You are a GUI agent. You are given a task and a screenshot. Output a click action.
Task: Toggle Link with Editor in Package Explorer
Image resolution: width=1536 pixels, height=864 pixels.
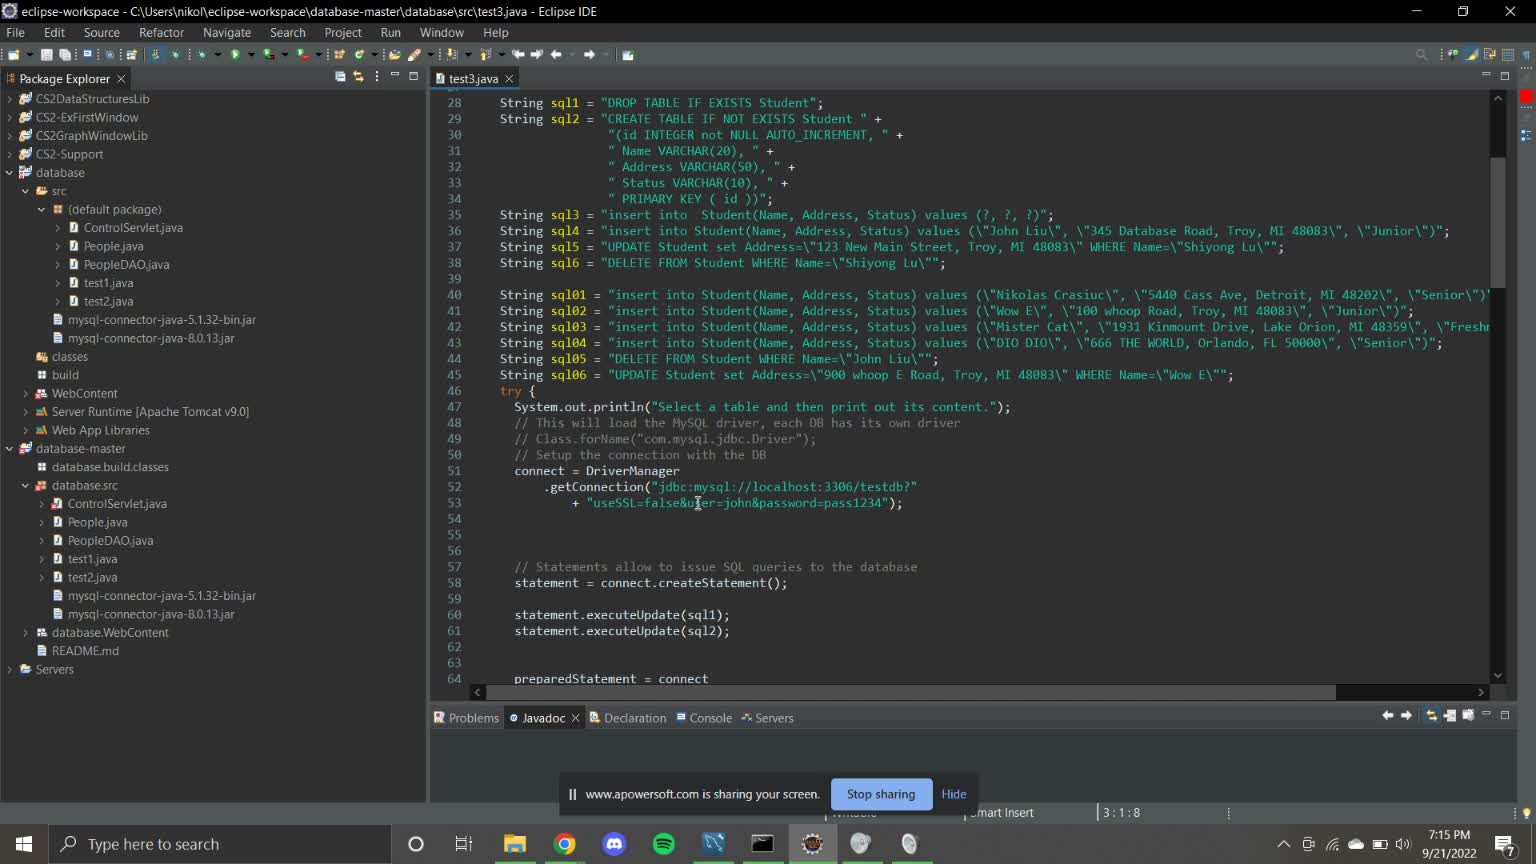(358, 77)
